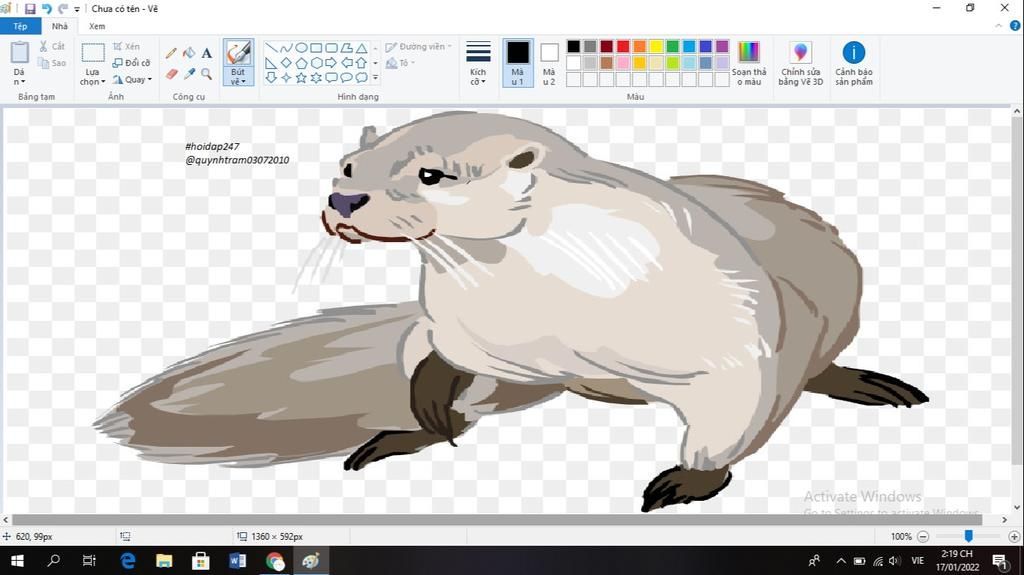Switch to the Xem ribbon tab
This screenshot has width=1024, height=575.
[97, 26]
